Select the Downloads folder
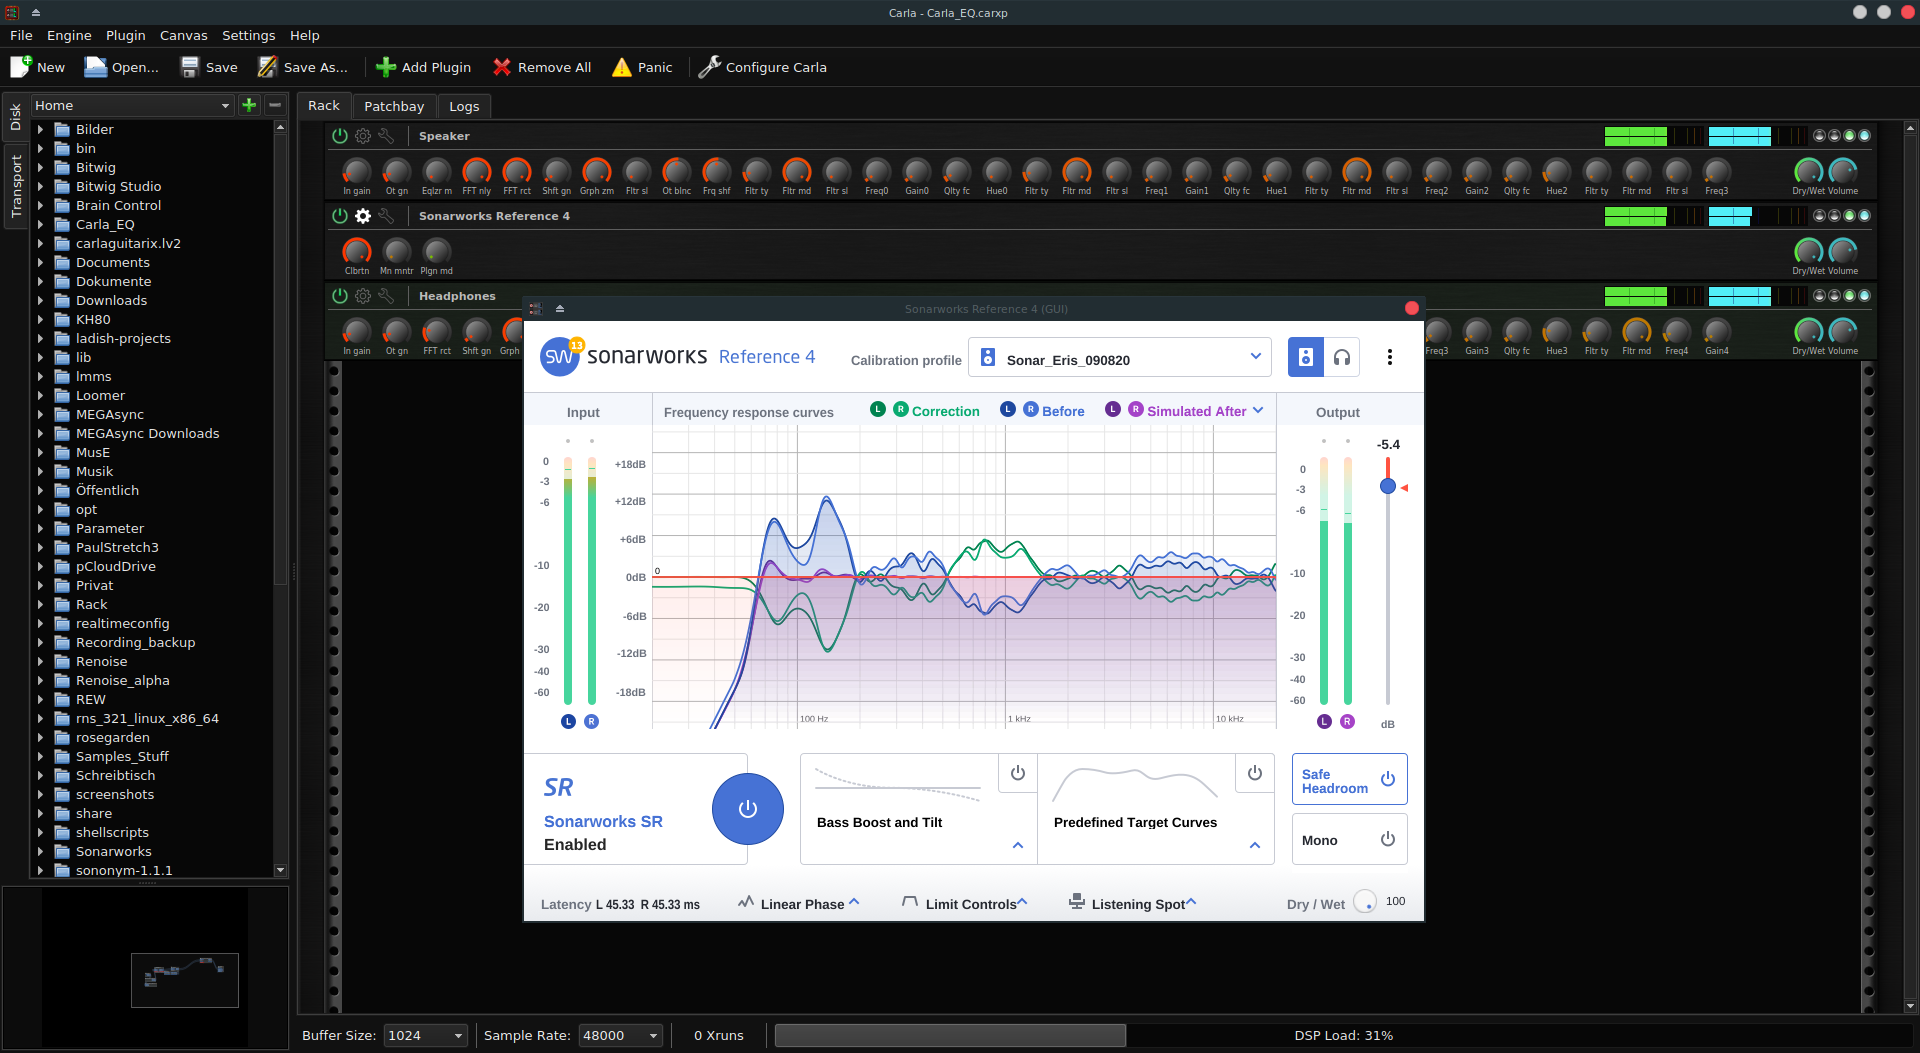 click(111, 301)
